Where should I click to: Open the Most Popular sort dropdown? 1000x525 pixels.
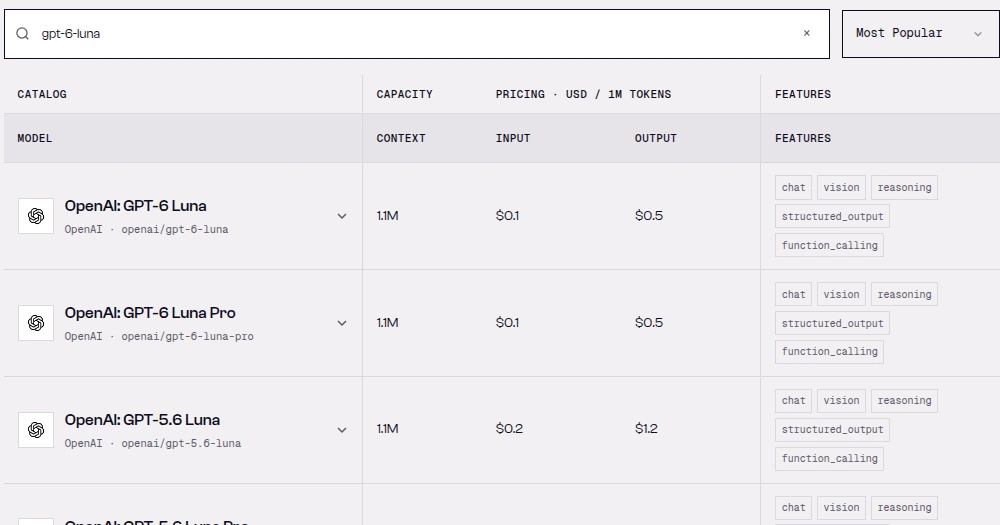(920, 34)
